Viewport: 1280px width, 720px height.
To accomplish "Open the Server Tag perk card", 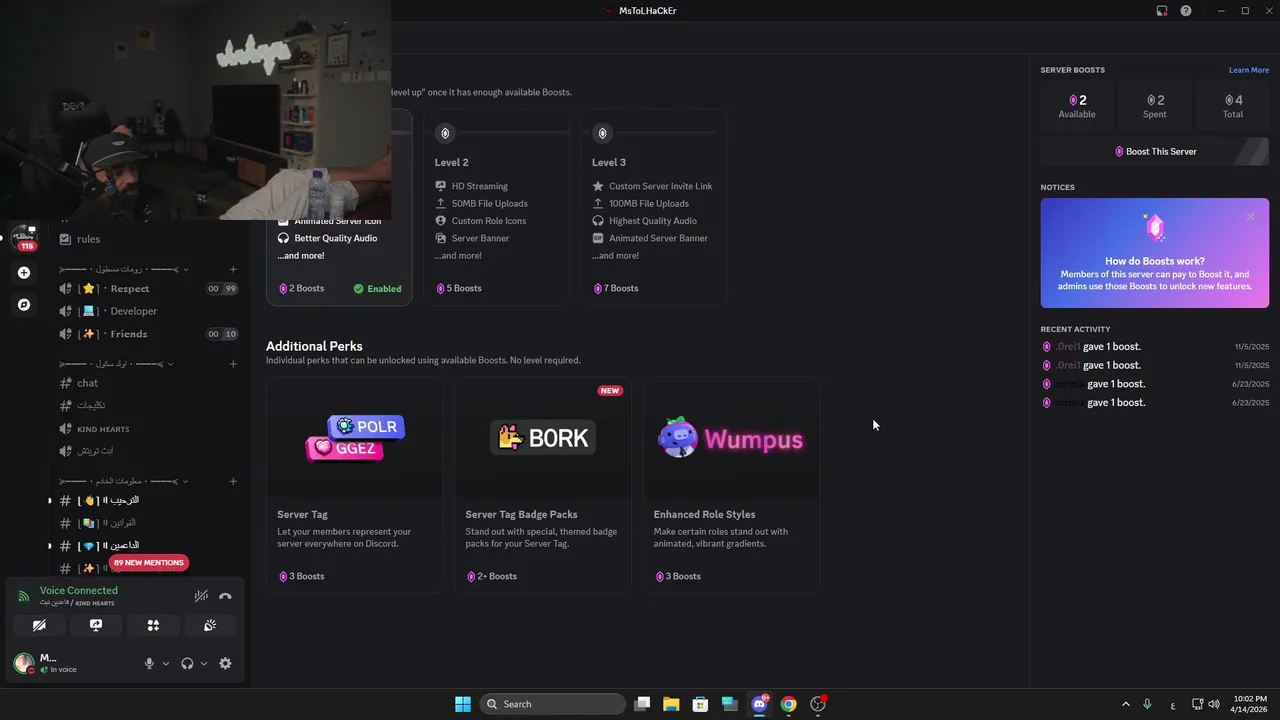I will pos(354,486).
